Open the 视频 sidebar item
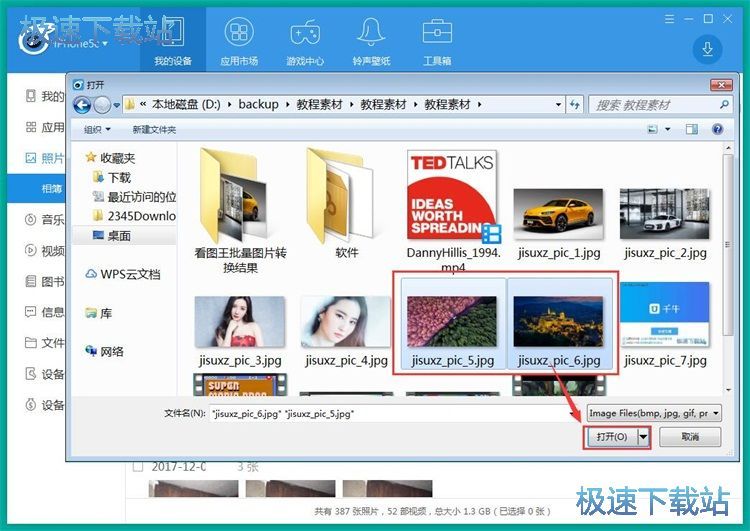The width and height of the screenshot is (750, 531). tap(44, 250)
